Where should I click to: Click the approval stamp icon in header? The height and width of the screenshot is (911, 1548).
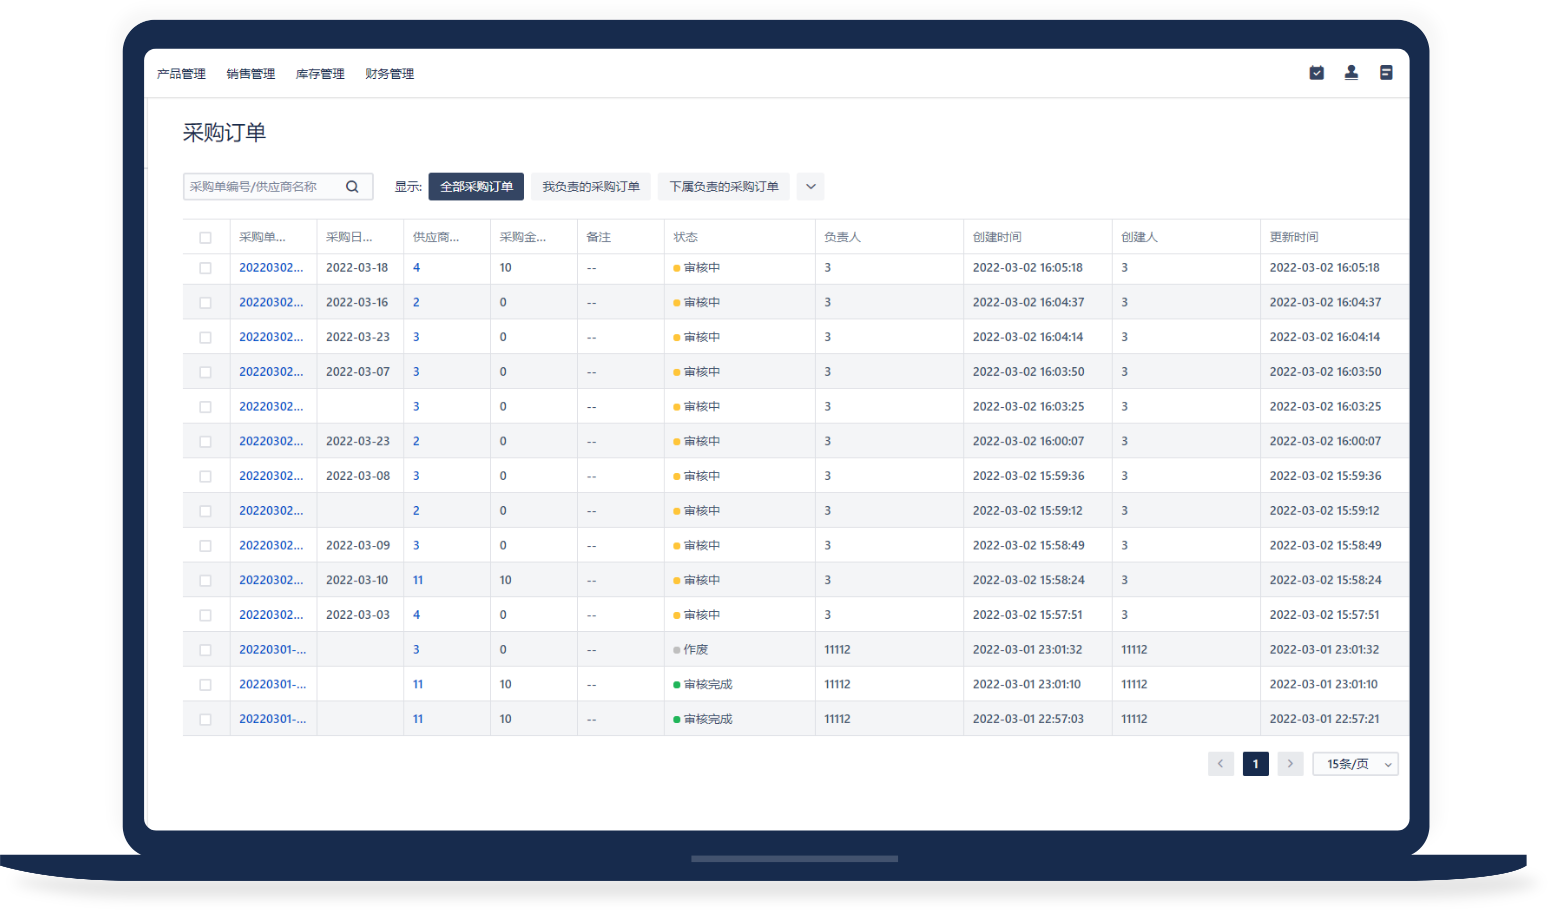pos(1351,73)
